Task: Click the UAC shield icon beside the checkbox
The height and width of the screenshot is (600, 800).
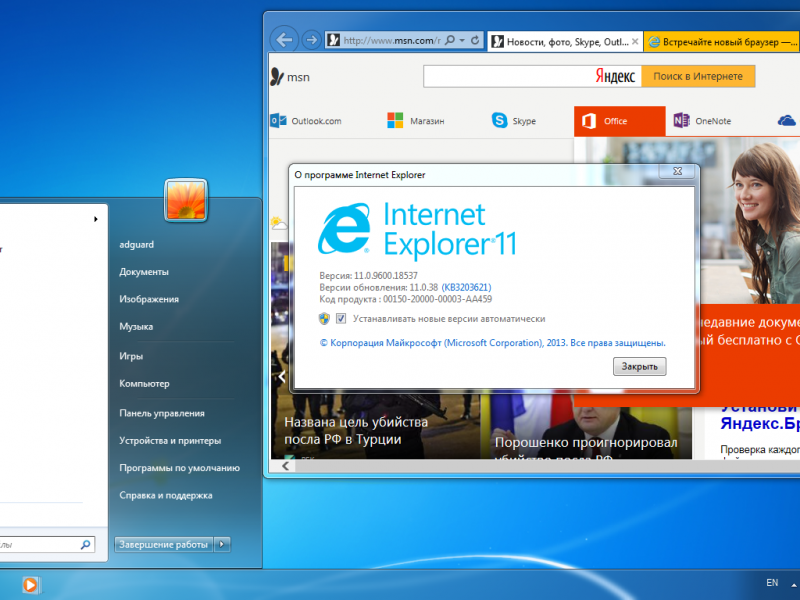Action: [324, 319]
